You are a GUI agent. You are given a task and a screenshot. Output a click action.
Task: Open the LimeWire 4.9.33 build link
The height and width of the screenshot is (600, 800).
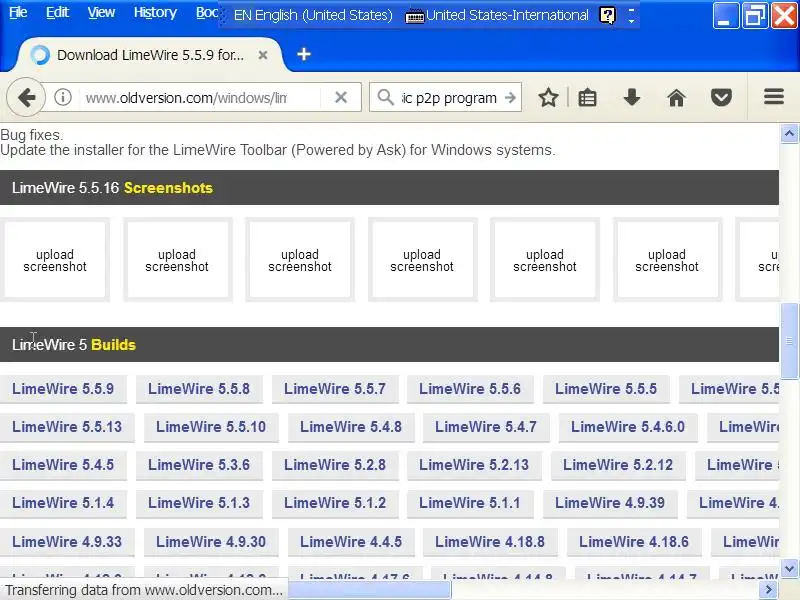[x=67, y=541]
